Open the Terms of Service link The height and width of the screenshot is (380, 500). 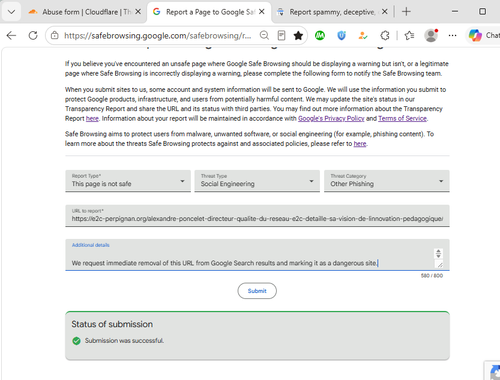click(x=402, y=119)
